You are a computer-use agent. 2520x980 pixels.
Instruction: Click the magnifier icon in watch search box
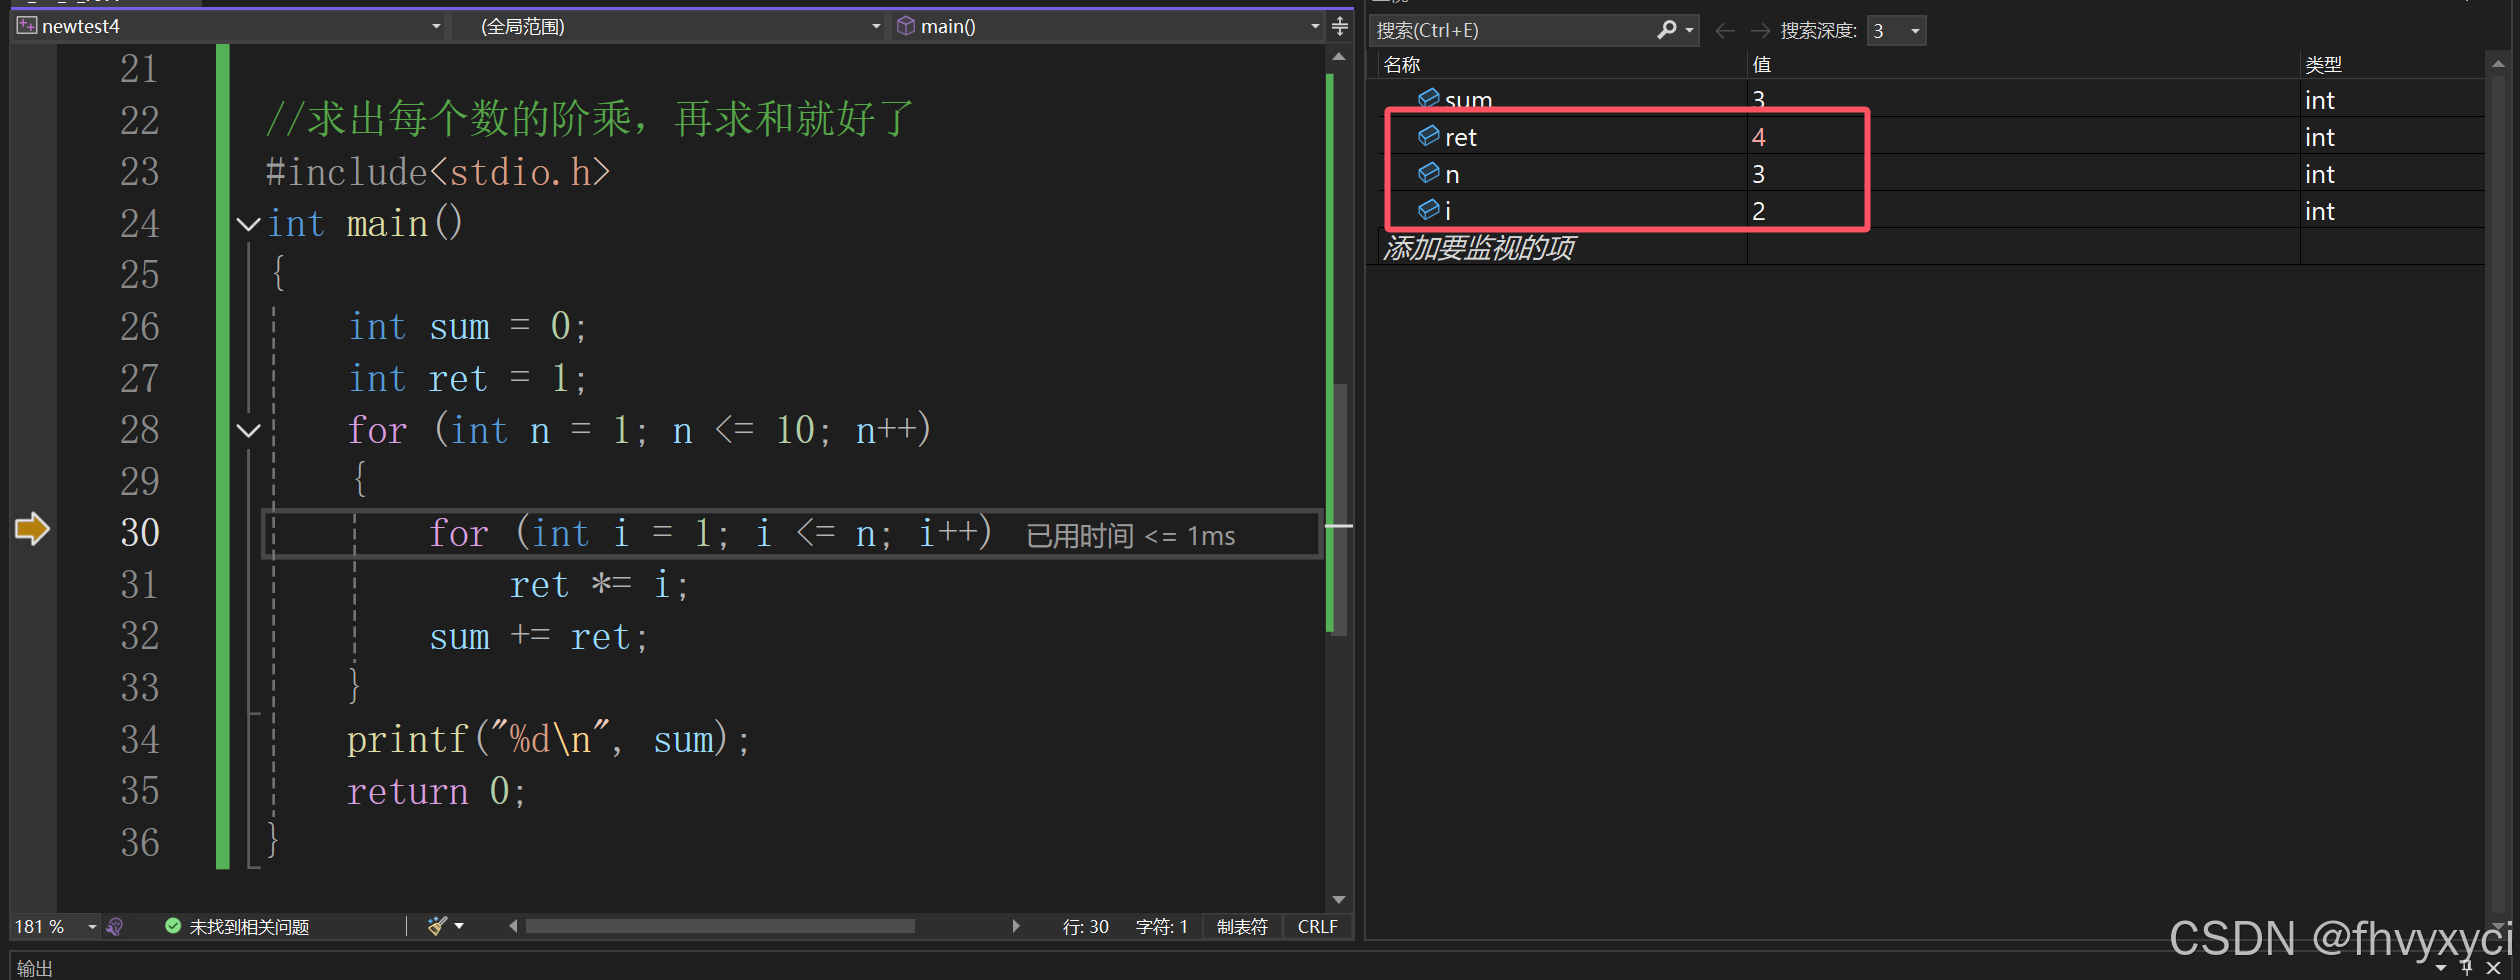1666,30
